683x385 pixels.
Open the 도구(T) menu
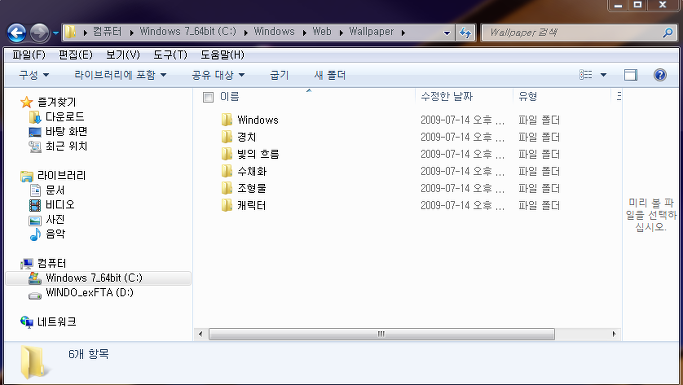pos(170,55)
